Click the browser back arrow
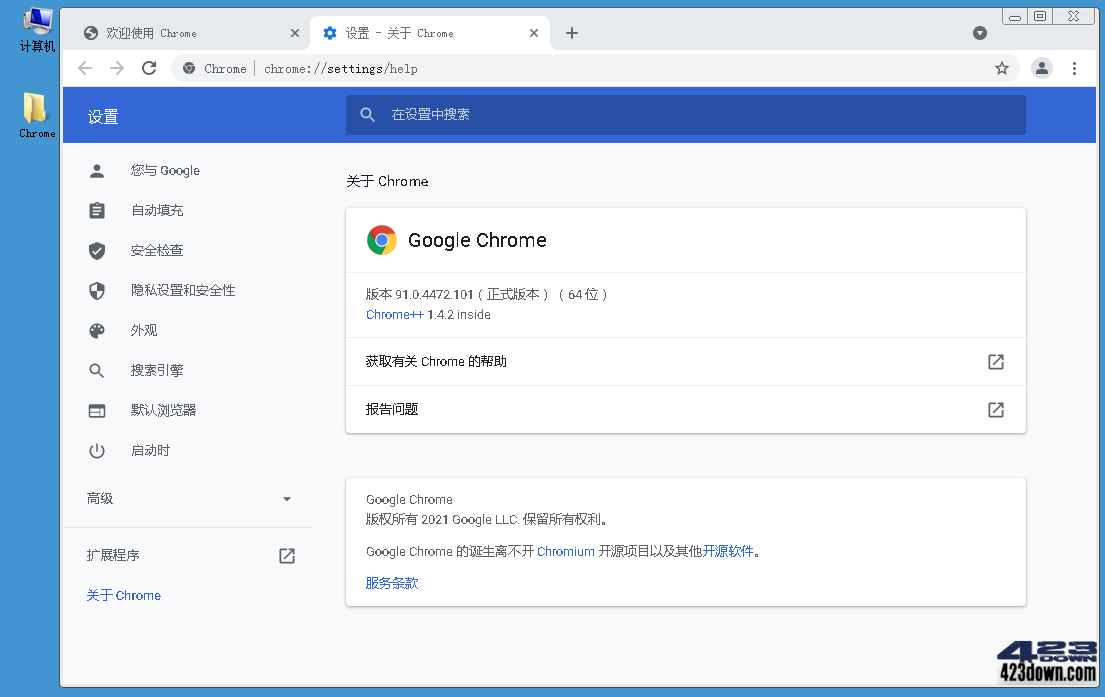The width and height of the screenshot is (1105, 697). (x=85, y=68)
